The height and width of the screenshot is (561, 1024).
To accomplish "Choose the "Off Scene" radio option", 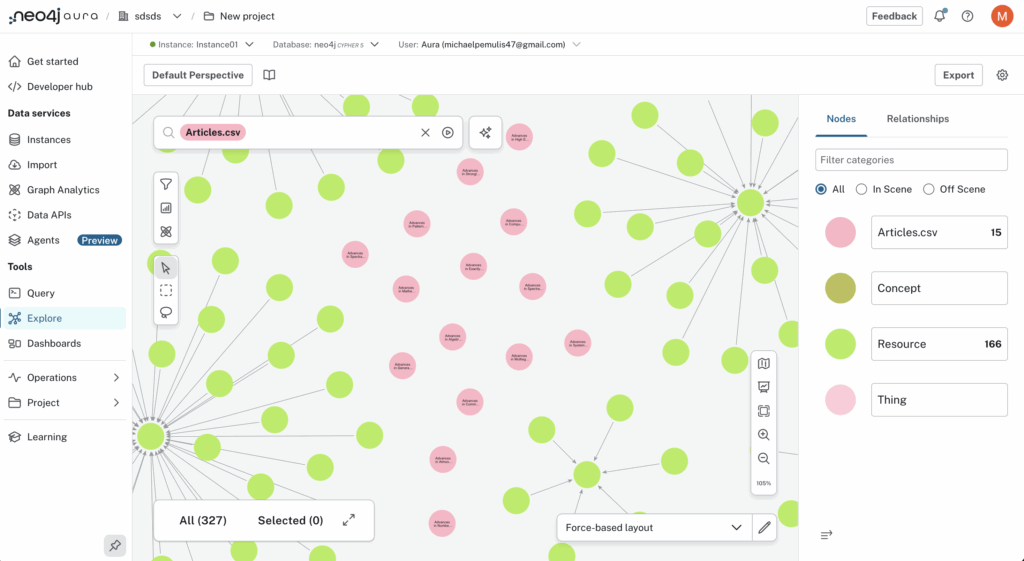I will pos(929,189).
